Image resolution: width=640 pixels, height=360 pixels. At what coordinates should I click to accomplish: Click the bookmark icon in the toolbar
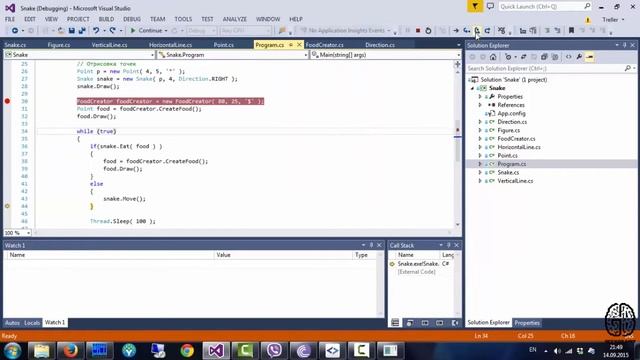pyautogui.click(x=571, y=31)
